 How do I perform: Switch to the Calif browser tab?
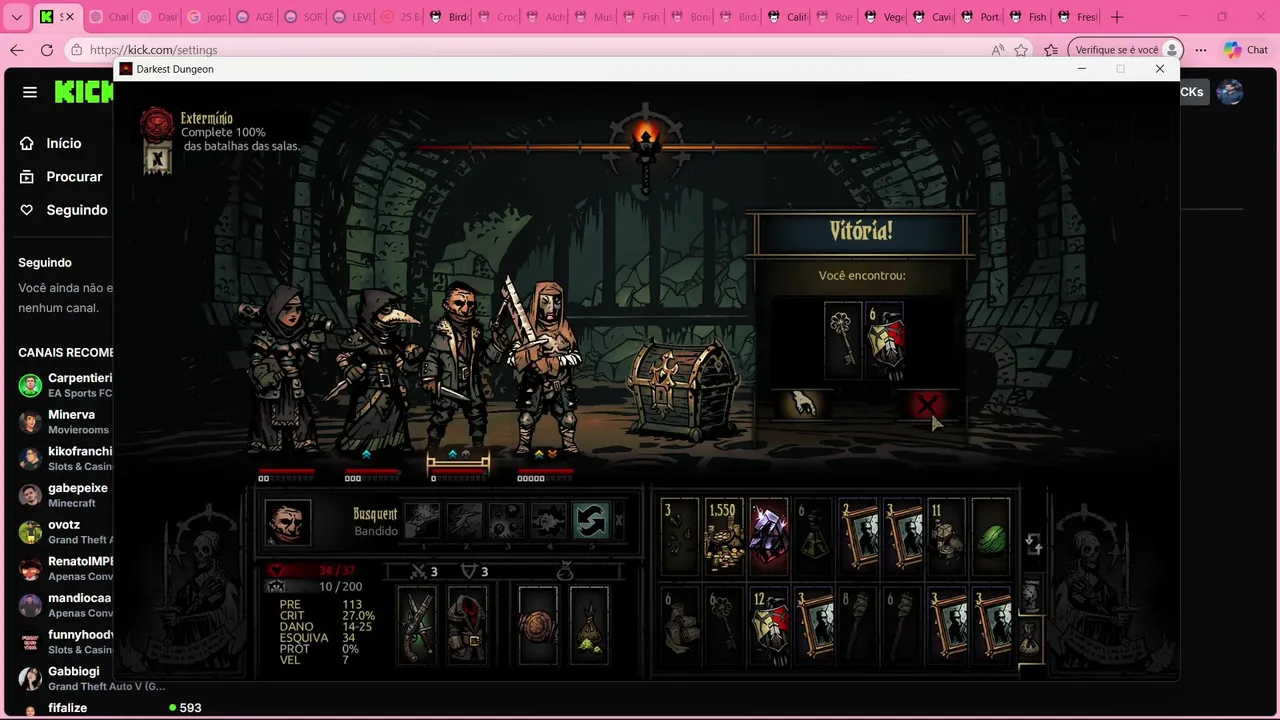(x=785, y=17)
